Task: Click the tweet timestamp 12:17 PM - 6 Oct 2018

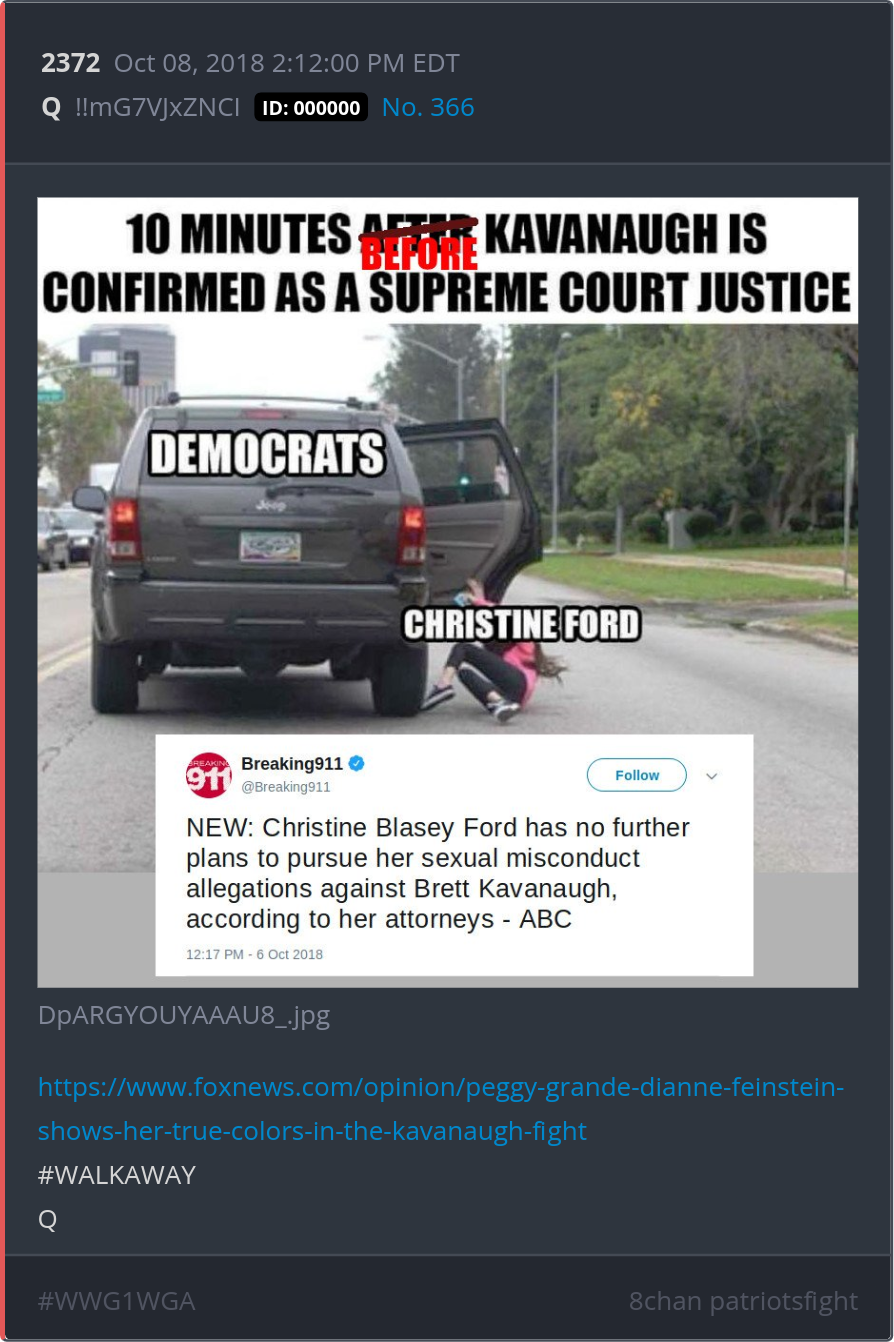Action: pos(255,954)
